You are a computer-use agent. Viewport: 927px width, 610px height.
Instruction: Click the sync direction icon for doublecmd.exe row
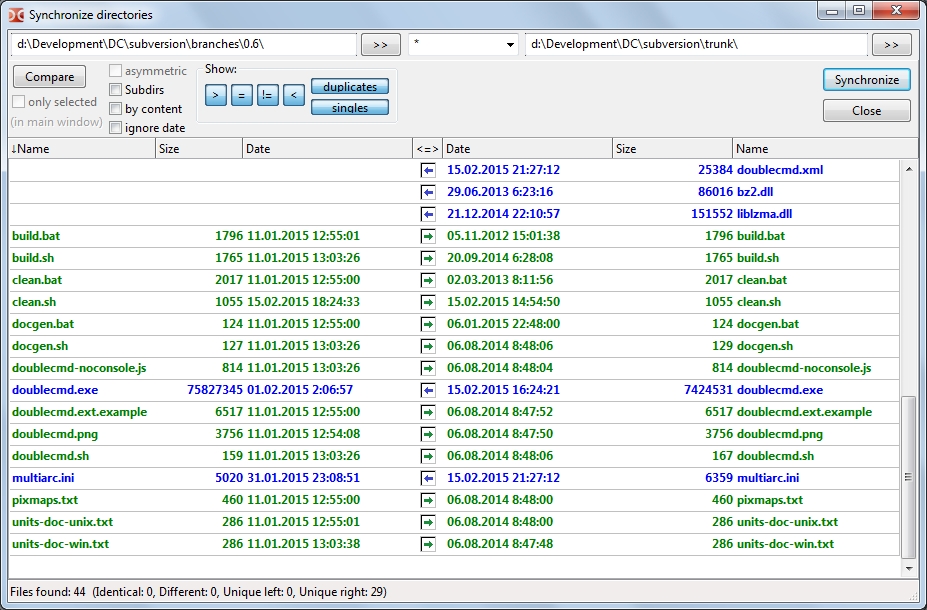pos(428,390)
